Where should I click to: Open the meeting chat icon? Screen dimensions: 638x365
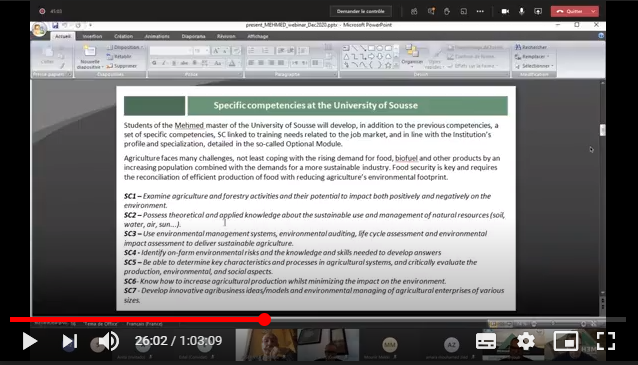pyautogui.click(x=431, y=11)
